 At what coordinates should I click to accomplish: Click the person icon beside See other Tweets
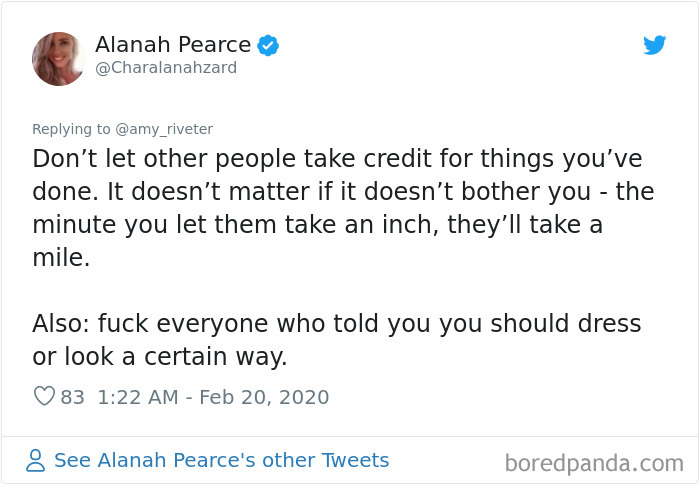36,461
